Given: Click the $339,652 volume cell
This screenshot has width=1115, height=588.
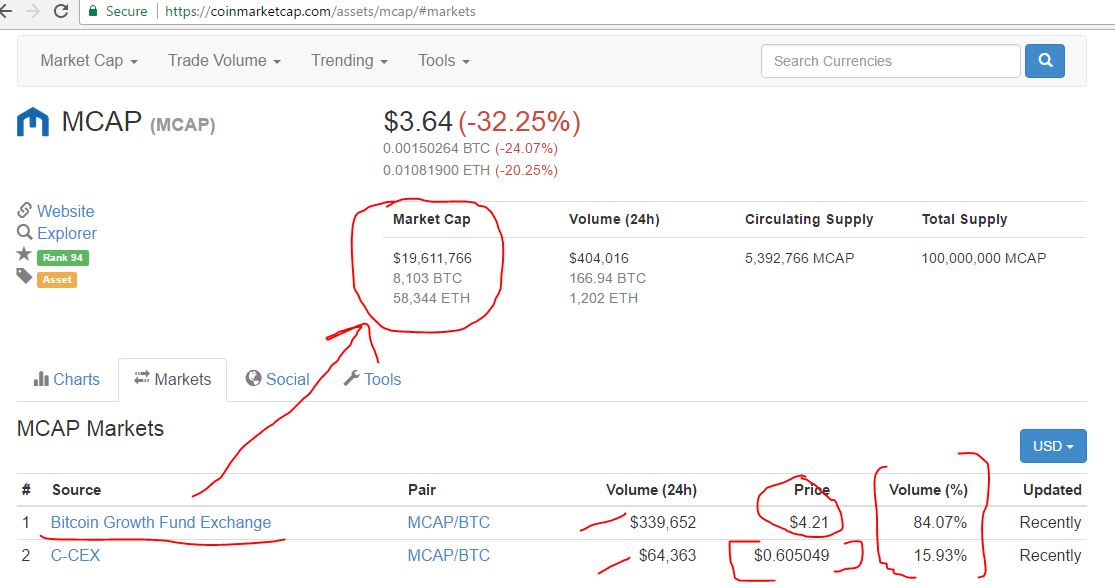Looking at the screenshot, I should 663,523.
